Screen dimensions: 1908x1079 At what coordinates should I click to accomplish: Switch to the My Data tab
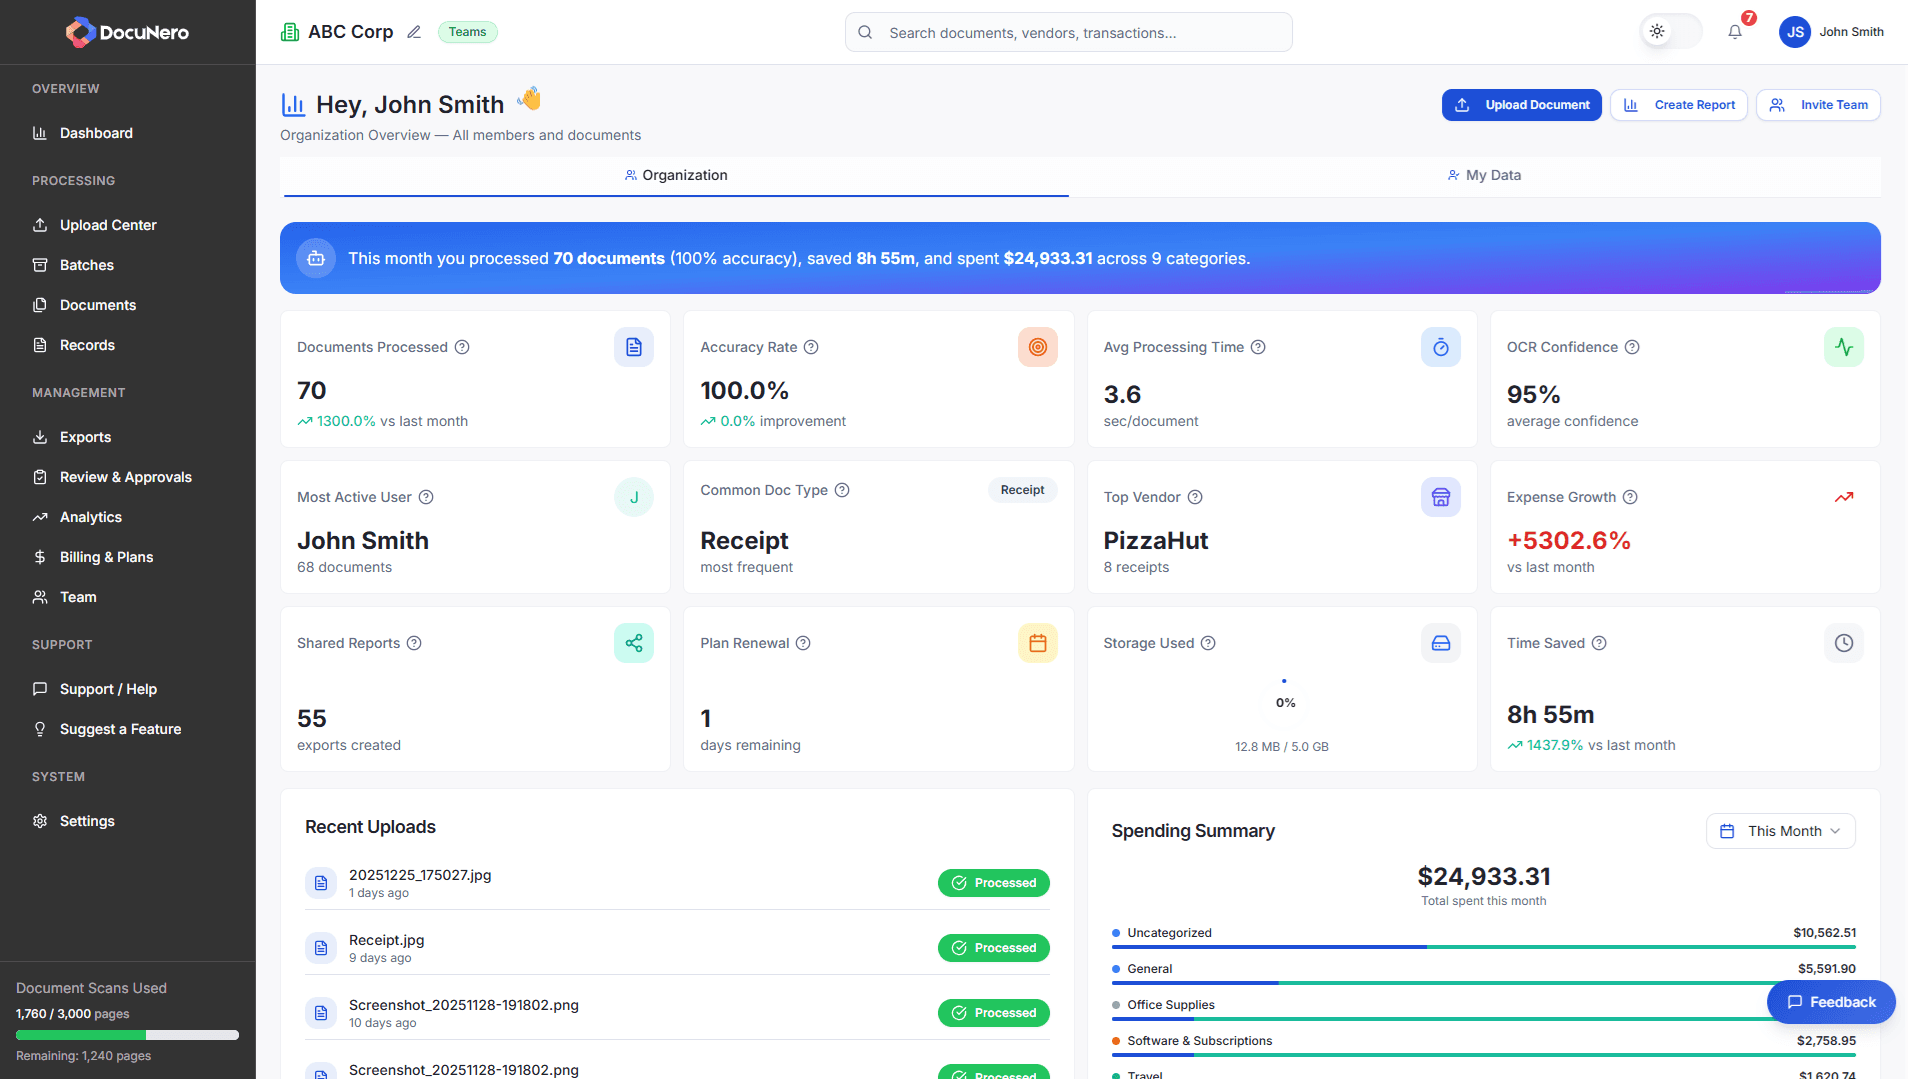[x=1485, y=175]
